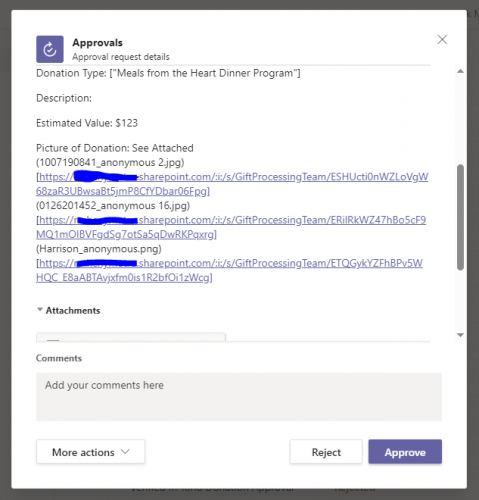Click the Estimated Value $123 line
The image size is (479, 500).
[87, 123]
